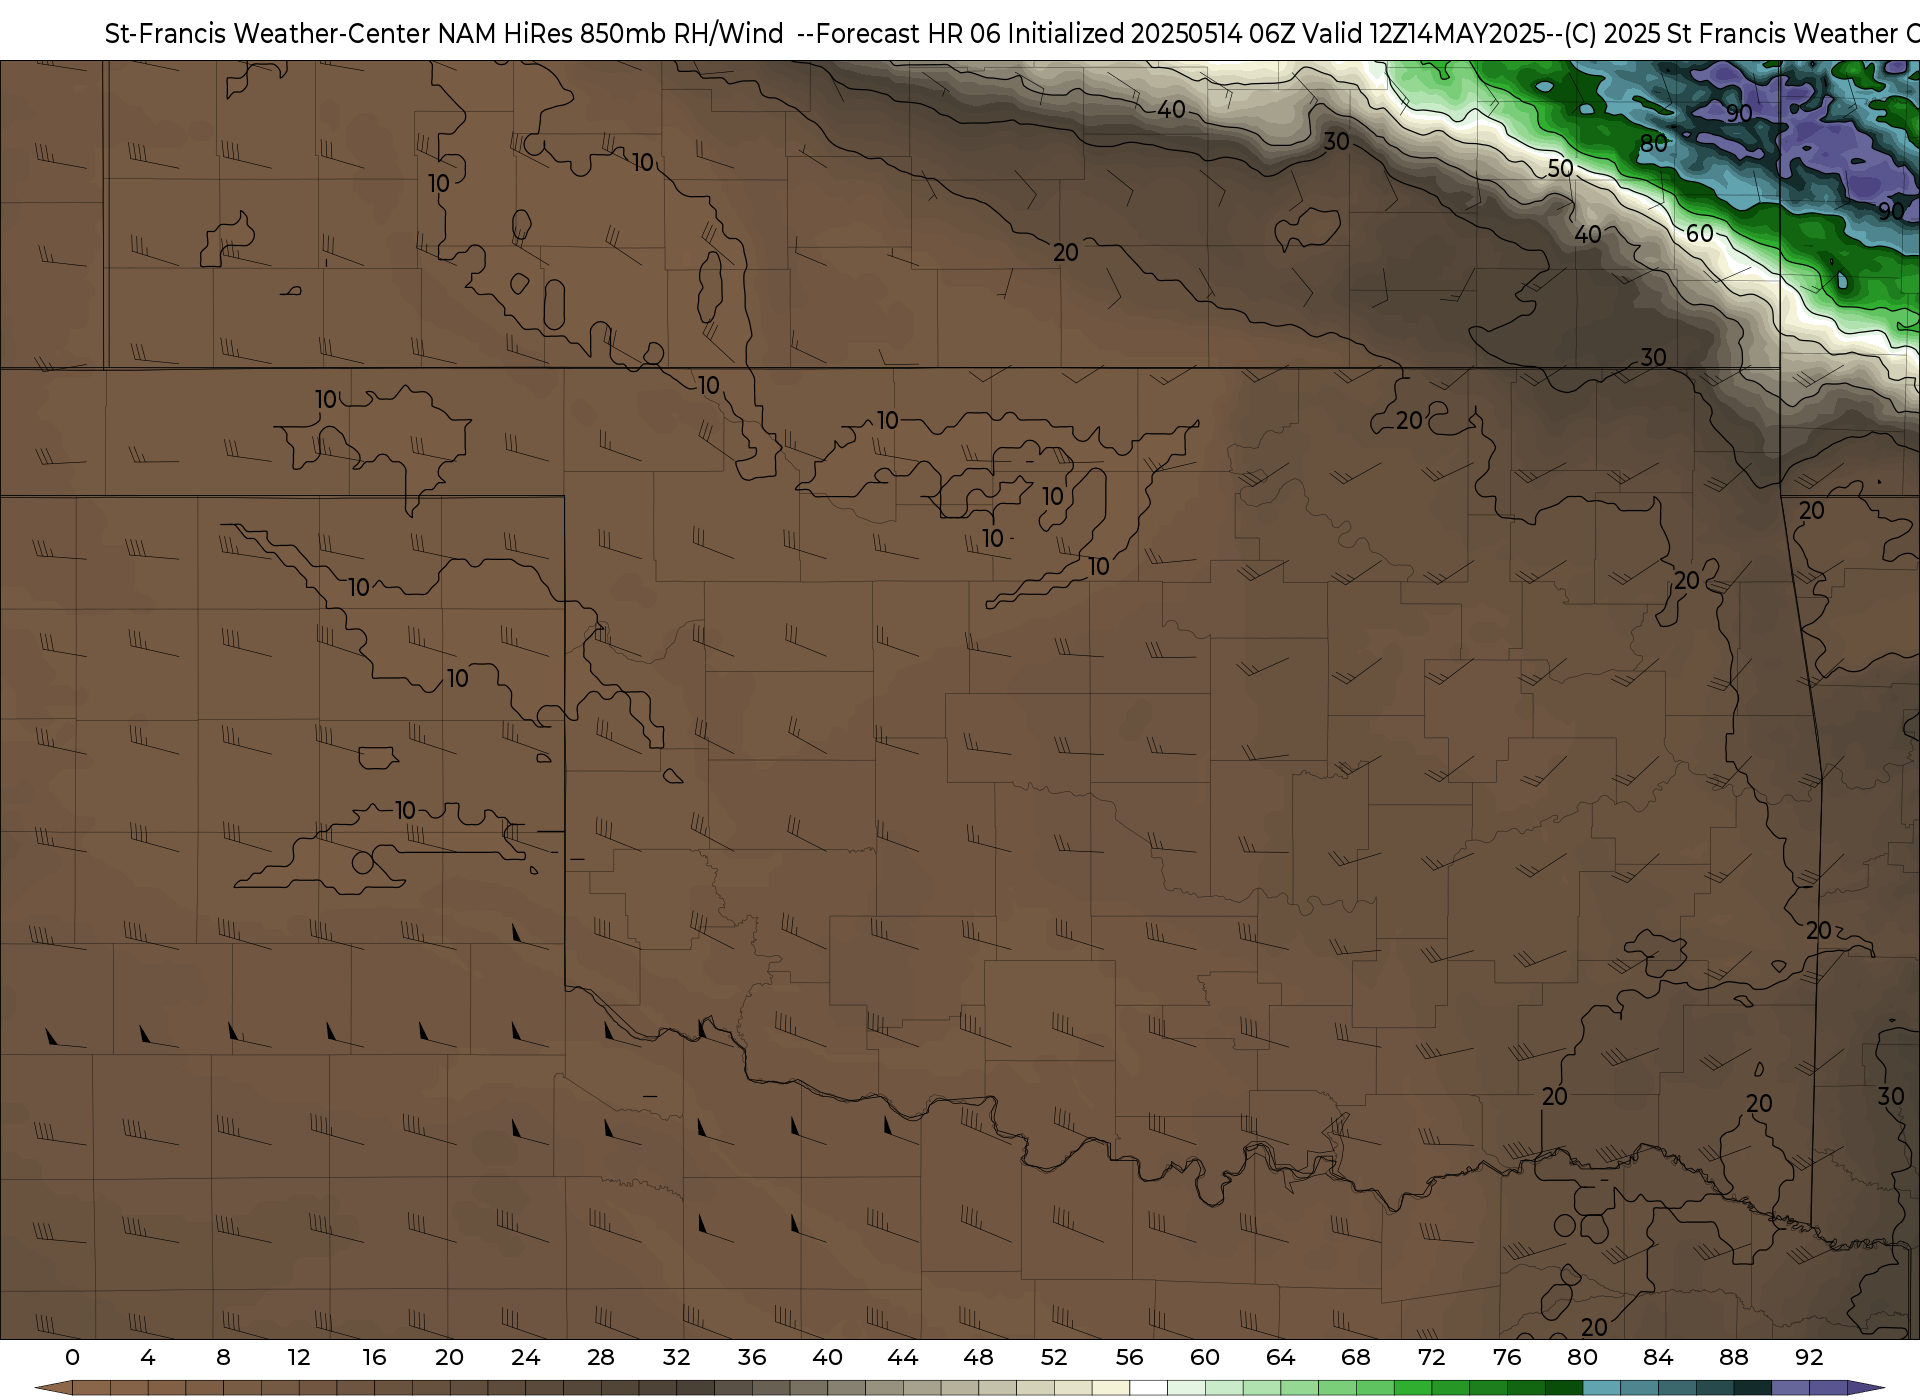
Task: Click the "52" tick label on the color scale
Action: coord(1054,1357)
